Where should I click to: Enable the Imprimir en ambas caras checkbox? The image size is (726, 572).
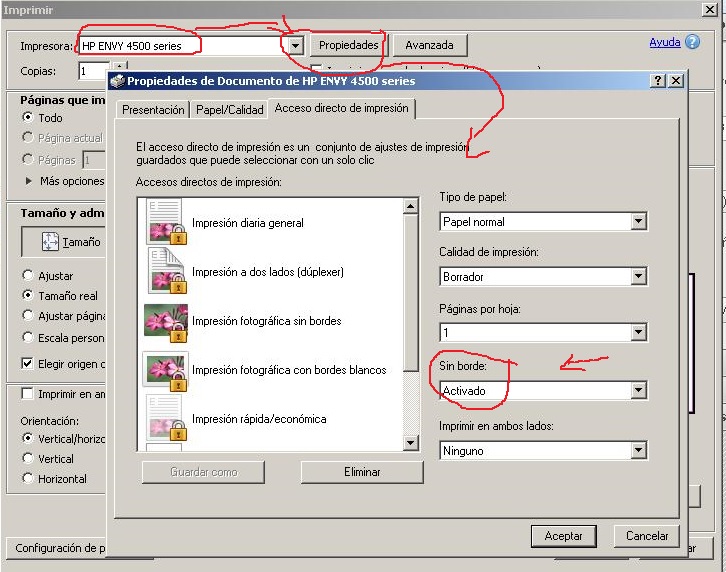pos(27,394)
